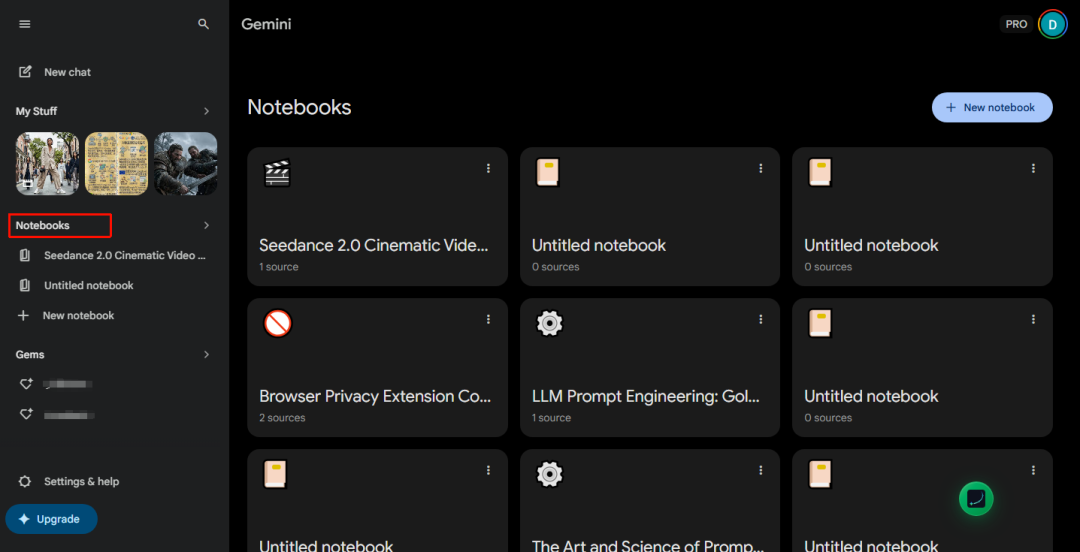Open three-dot menu on Browser Privacy Extension card
Viewport: 1080px width, 552px height.
tap(488, 319)
